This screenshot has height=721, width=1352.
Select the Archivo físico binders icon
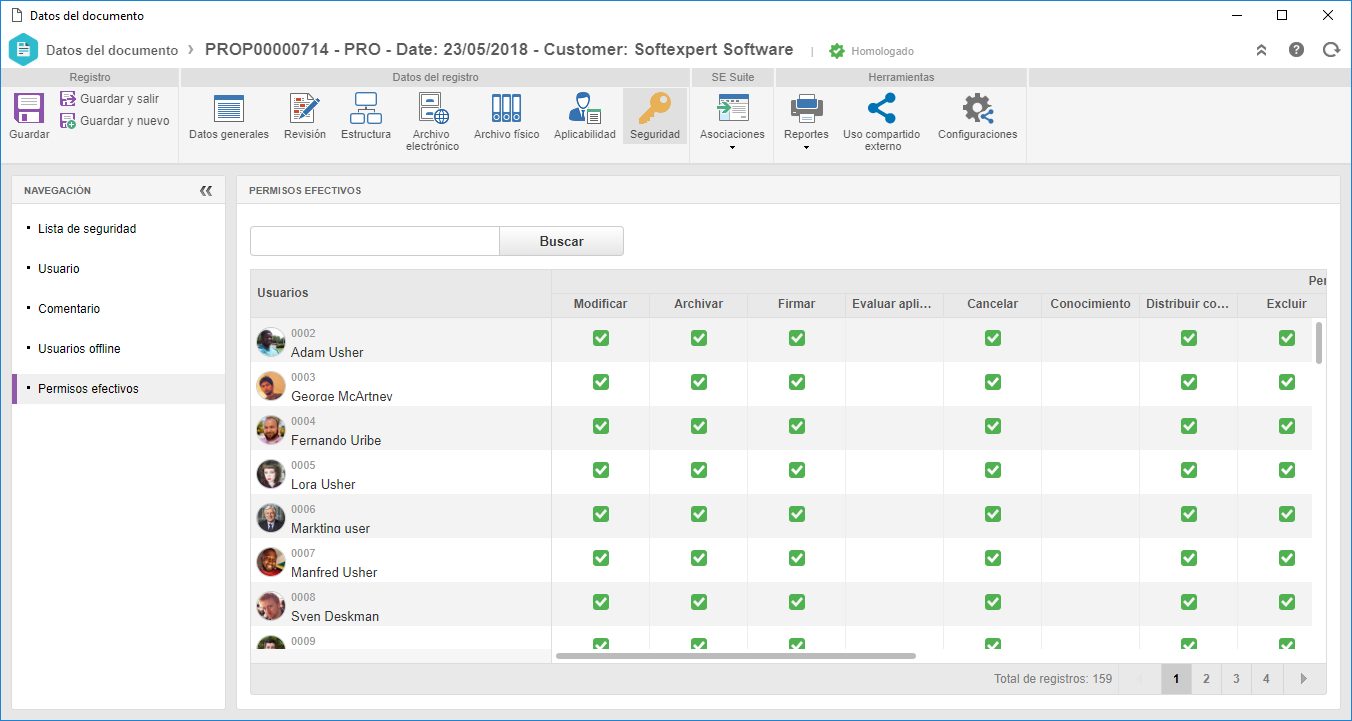point(506,108)
